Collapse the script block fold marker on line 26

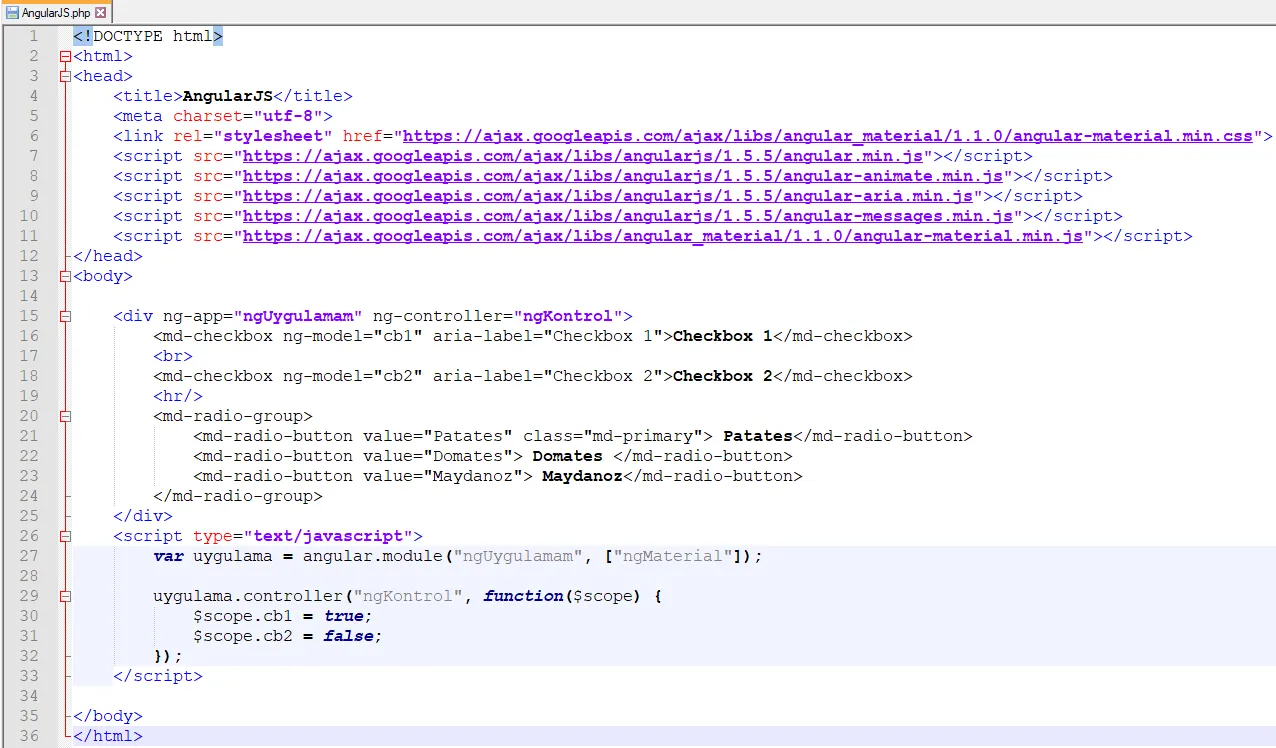point(66,536)
